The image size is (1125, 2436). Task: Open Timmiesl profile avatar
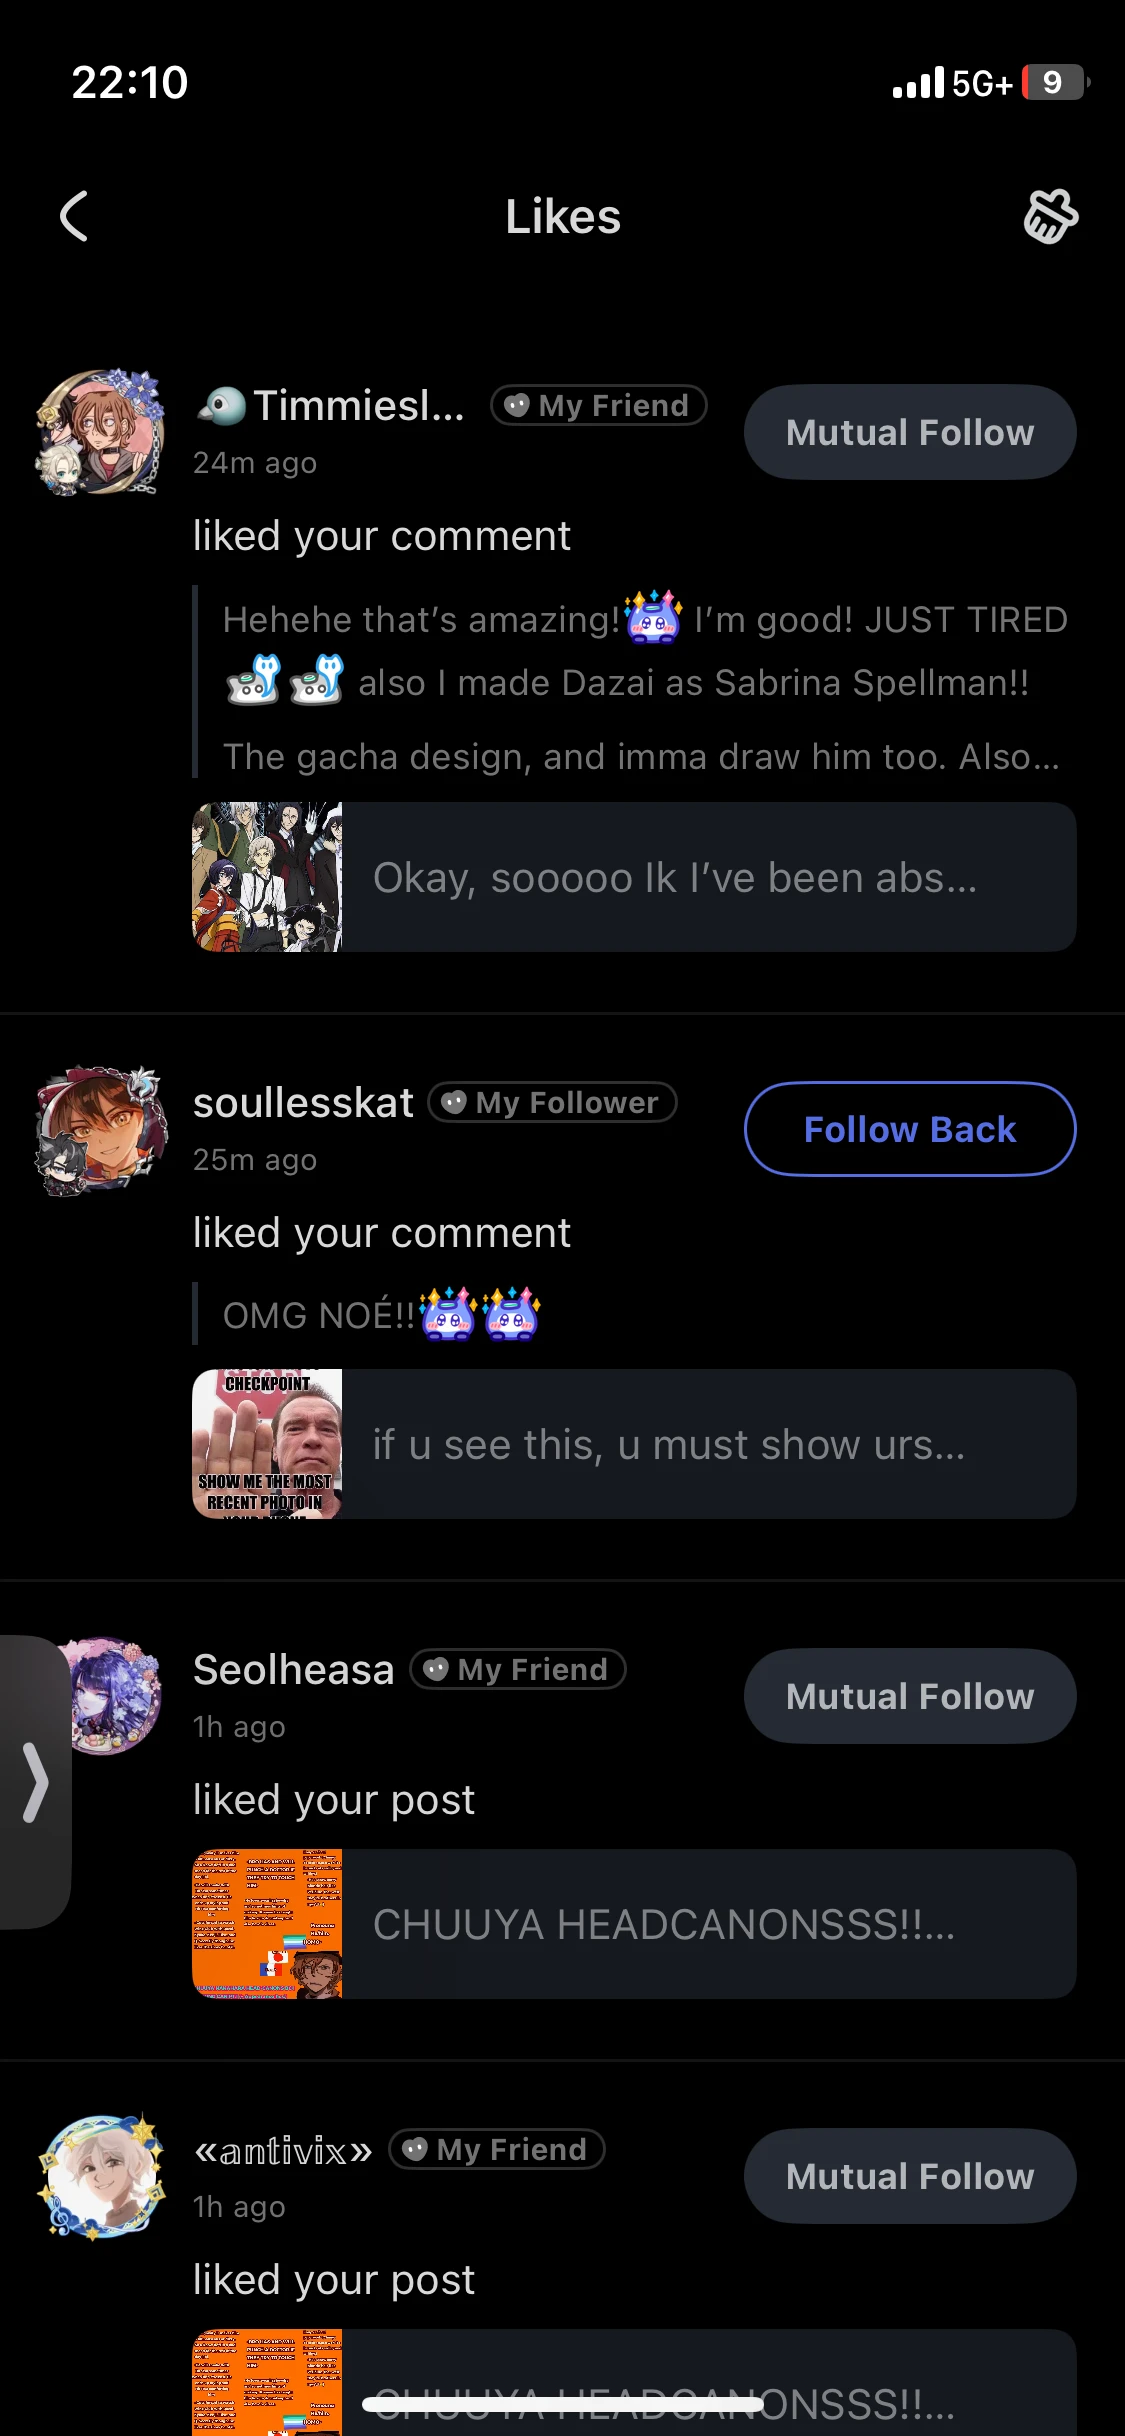pos(100,432)
